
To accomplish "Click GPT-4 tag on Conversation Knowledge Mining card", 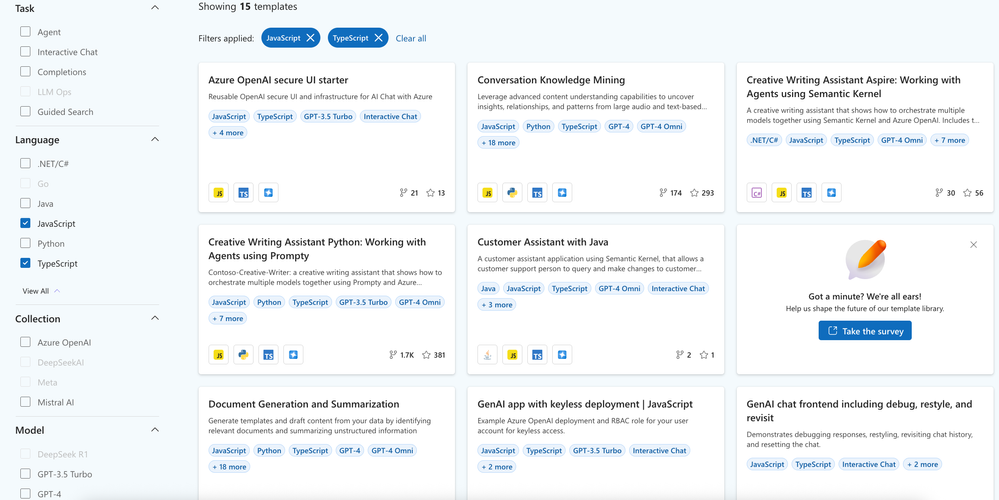I will [x=619, y=126].
